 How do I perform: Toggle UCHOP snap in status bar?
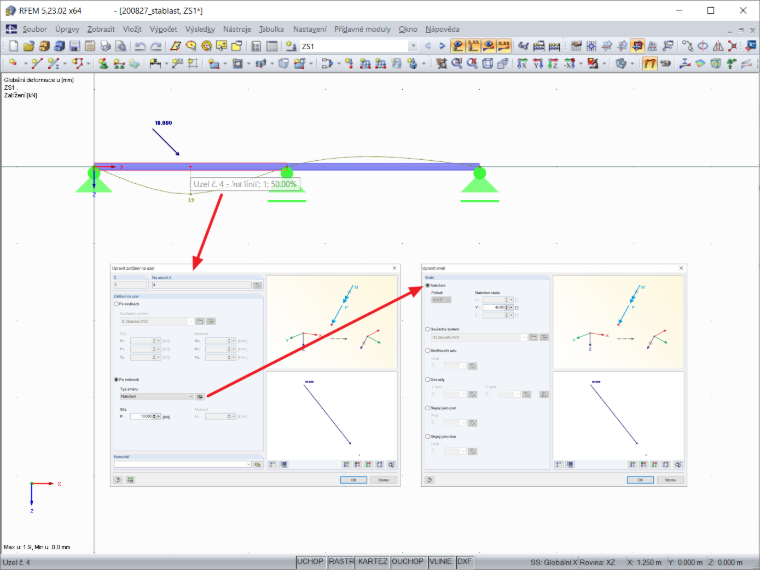tap(310, 561)
